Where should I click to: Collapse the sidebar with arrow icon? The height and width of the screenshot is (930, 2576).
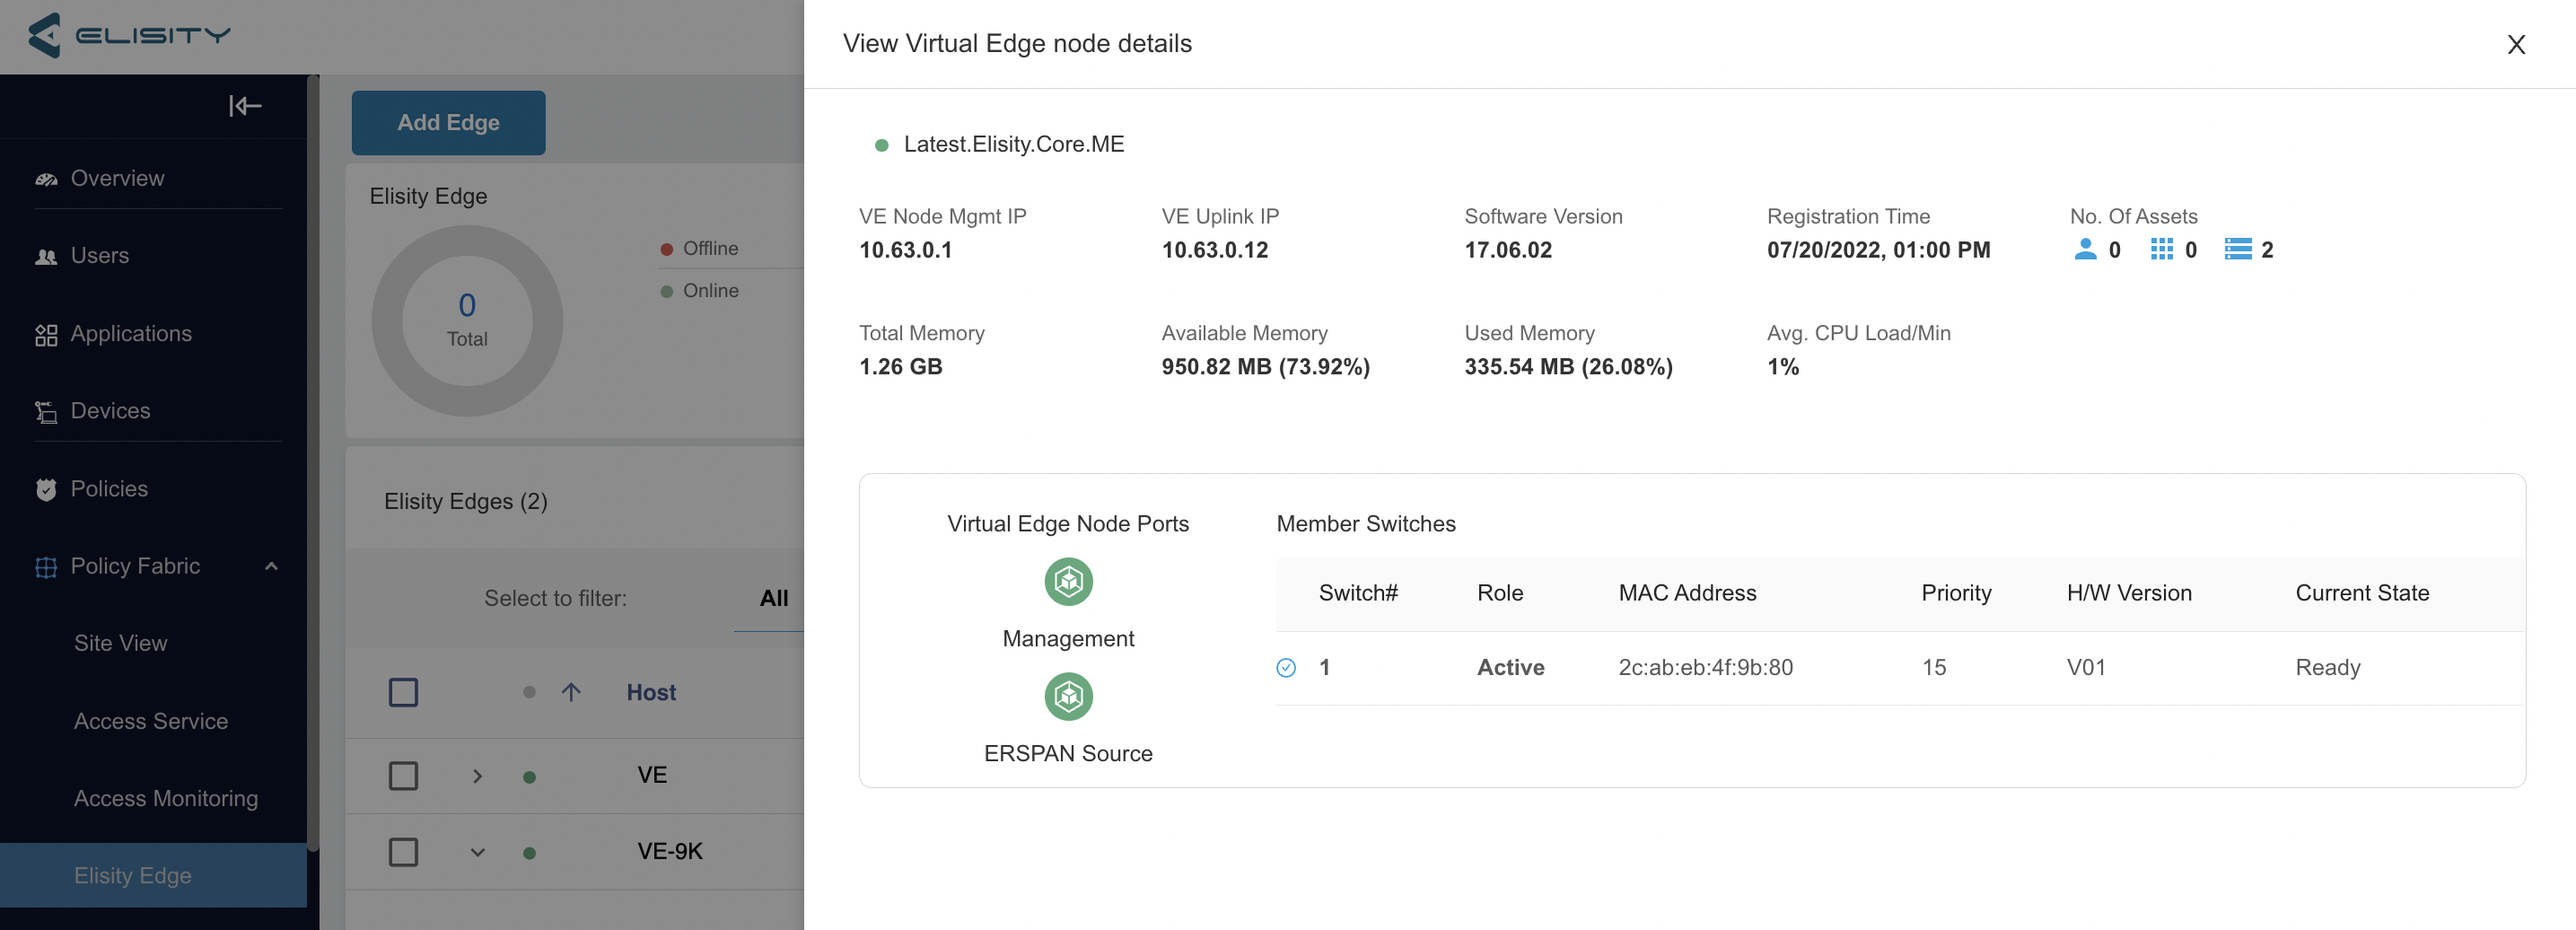tap(245, 106)
